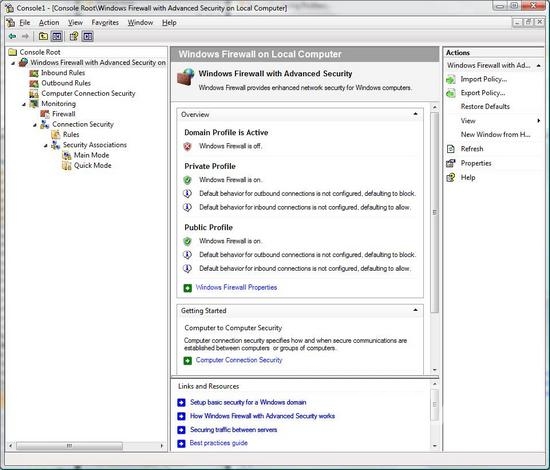550x470 pixels.
Task: Click 'Public Profile' heading
Action: (x=208, y=228)
